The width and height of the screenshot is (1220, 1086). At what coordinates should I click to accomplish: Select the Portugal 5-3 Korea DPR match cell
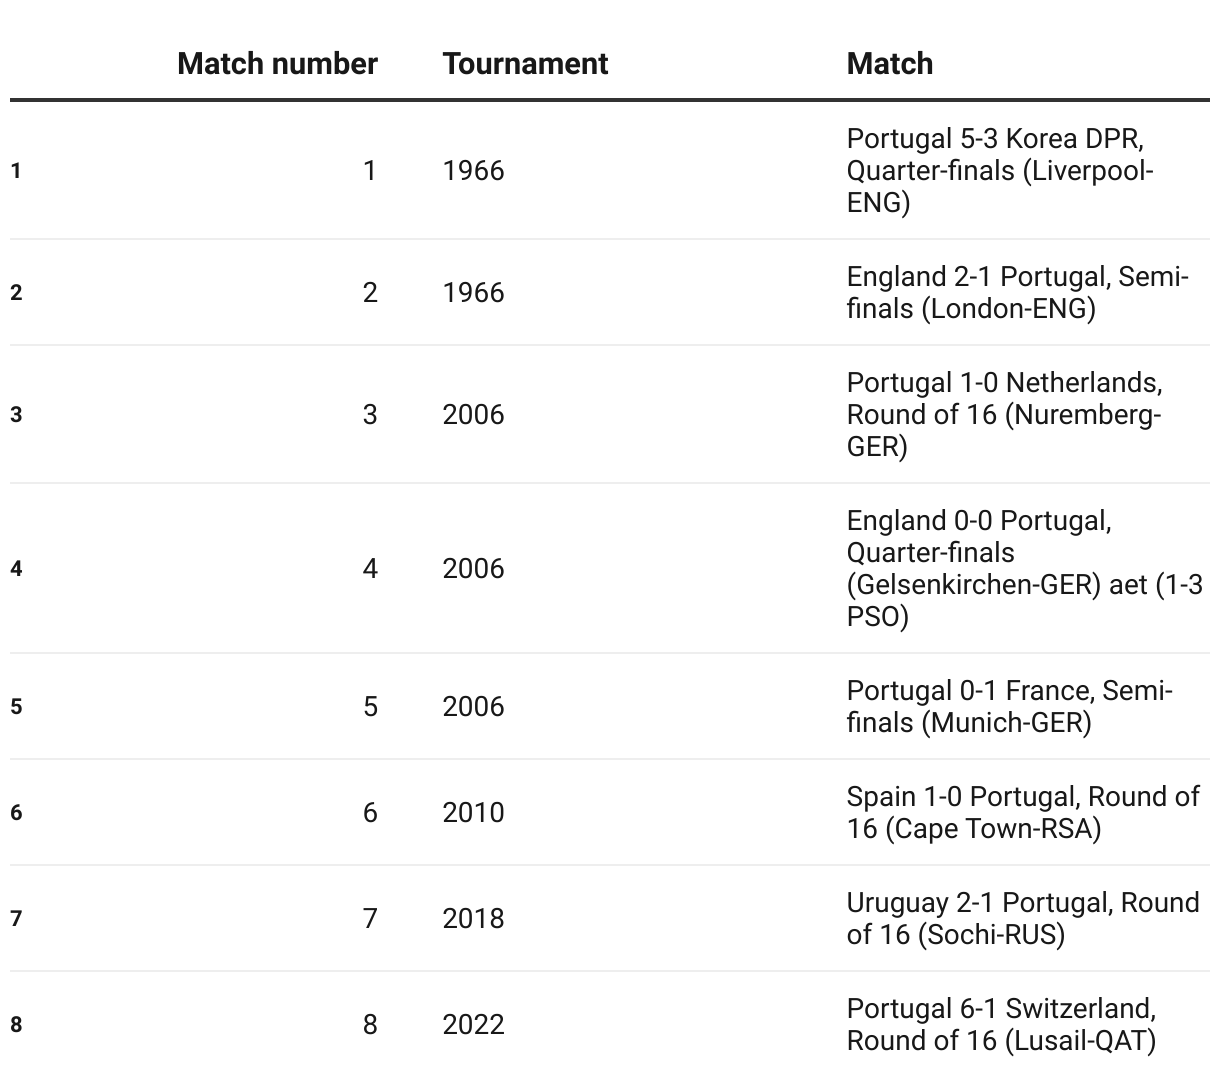click(x=1000, y=170)
